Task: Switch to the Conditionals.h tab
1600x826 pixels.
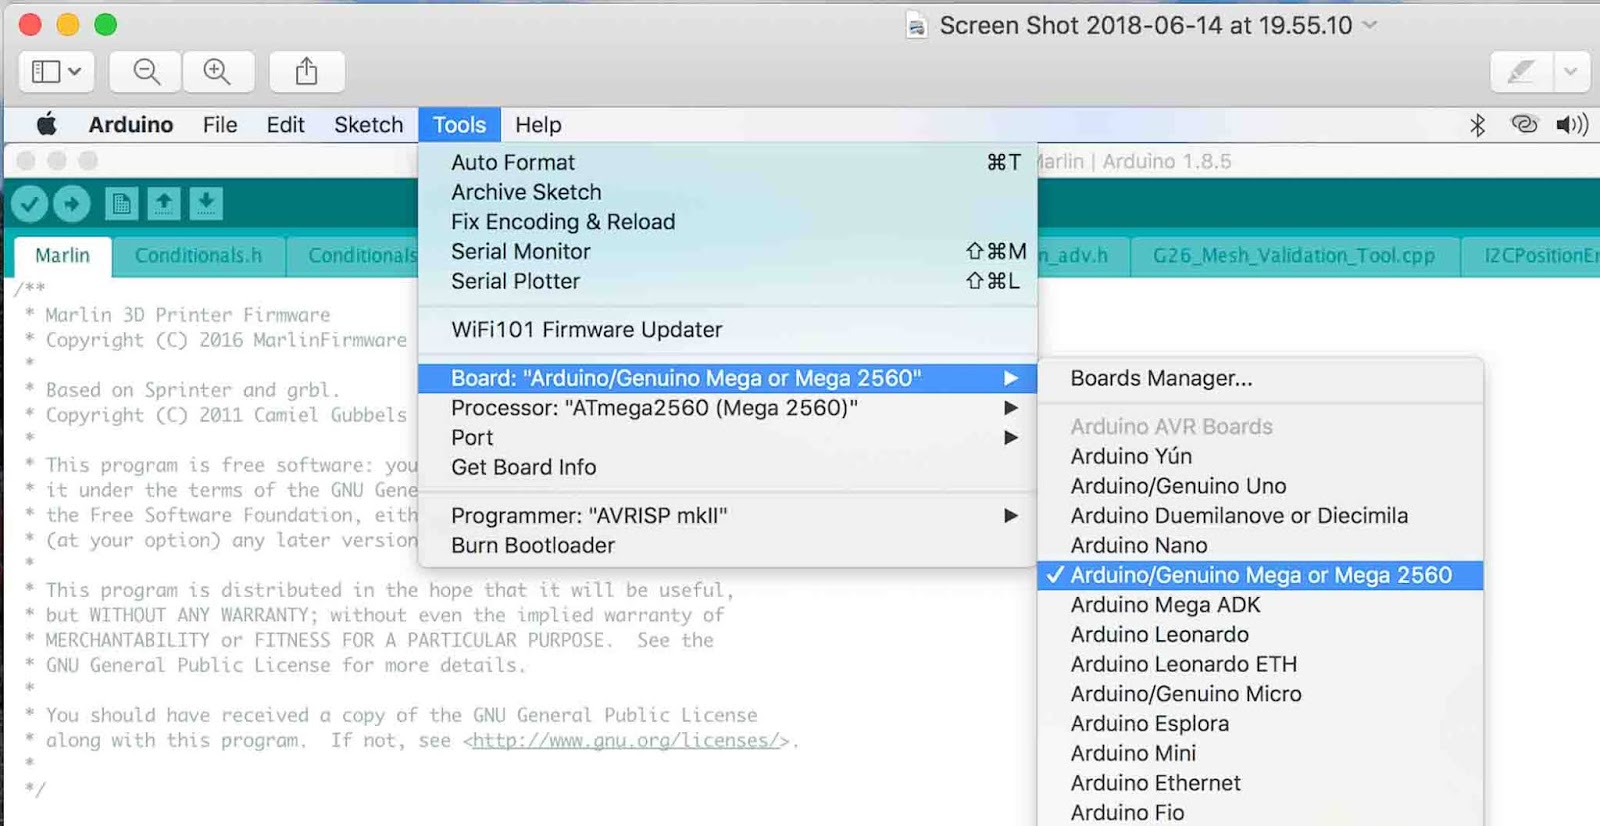Action: coord(198,256)
